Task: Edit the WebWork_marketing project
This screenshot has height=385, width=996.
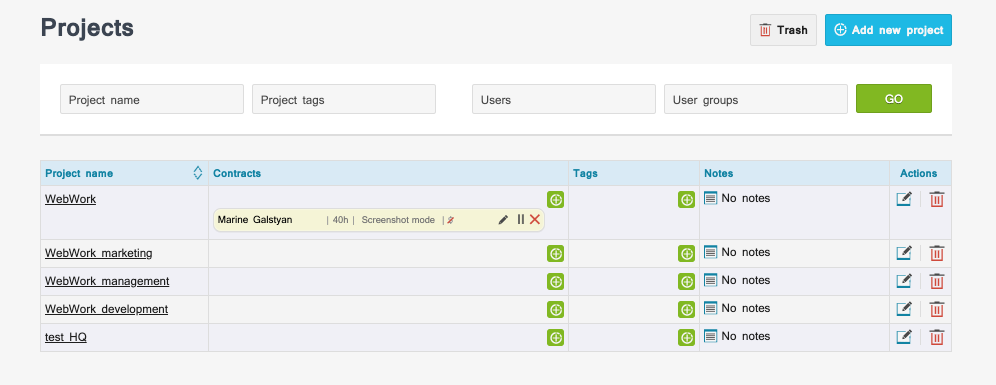Action: pyautogui.click(x=904, y=253)
